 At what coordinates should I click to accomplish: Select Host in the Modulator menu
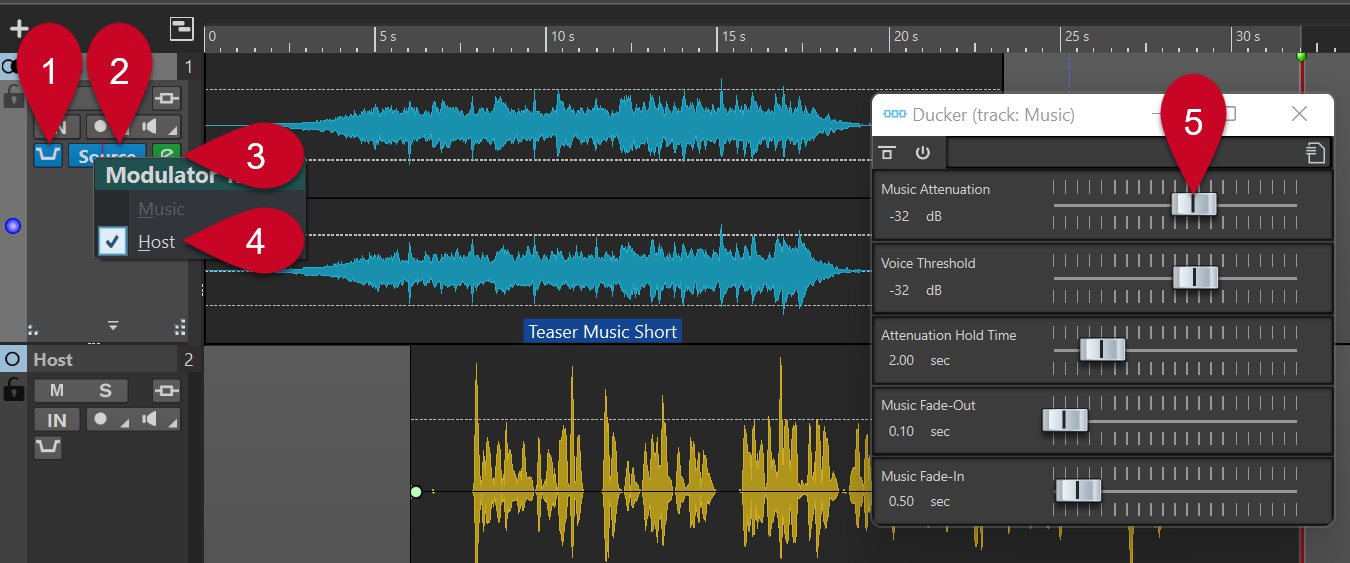[157, 242]
